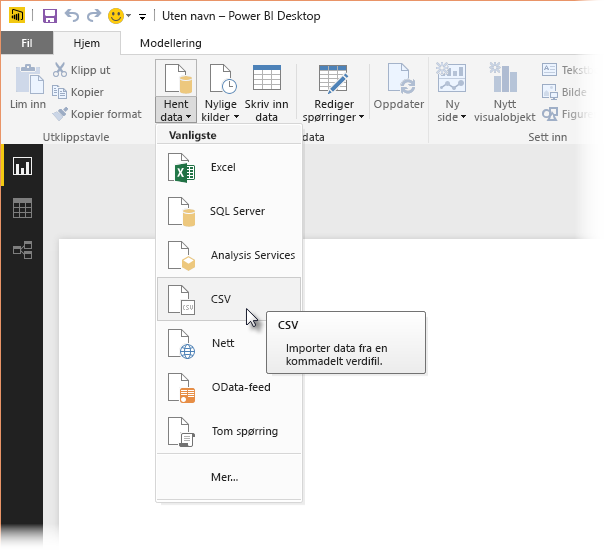Select Tom spørring blank query

tap(229, 431)
